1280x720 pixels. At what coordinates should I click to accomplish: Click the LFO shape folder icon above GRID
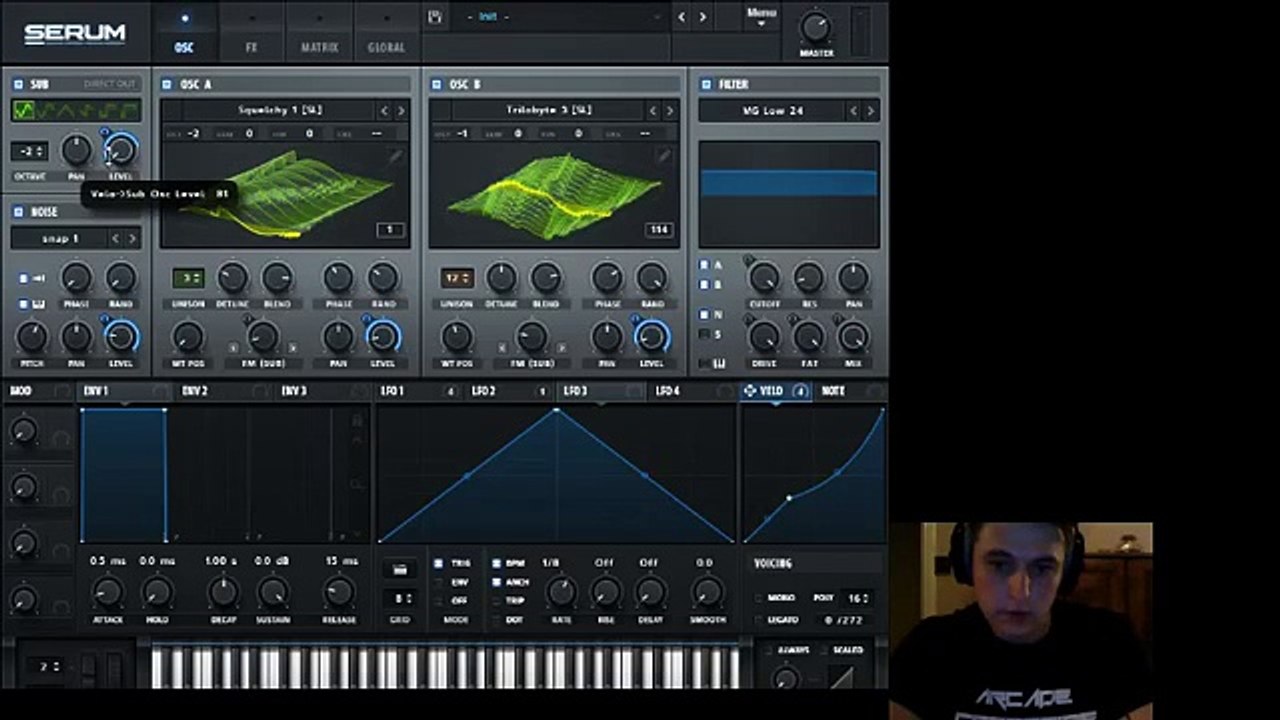pyautogui.click(x=400, y=570)
